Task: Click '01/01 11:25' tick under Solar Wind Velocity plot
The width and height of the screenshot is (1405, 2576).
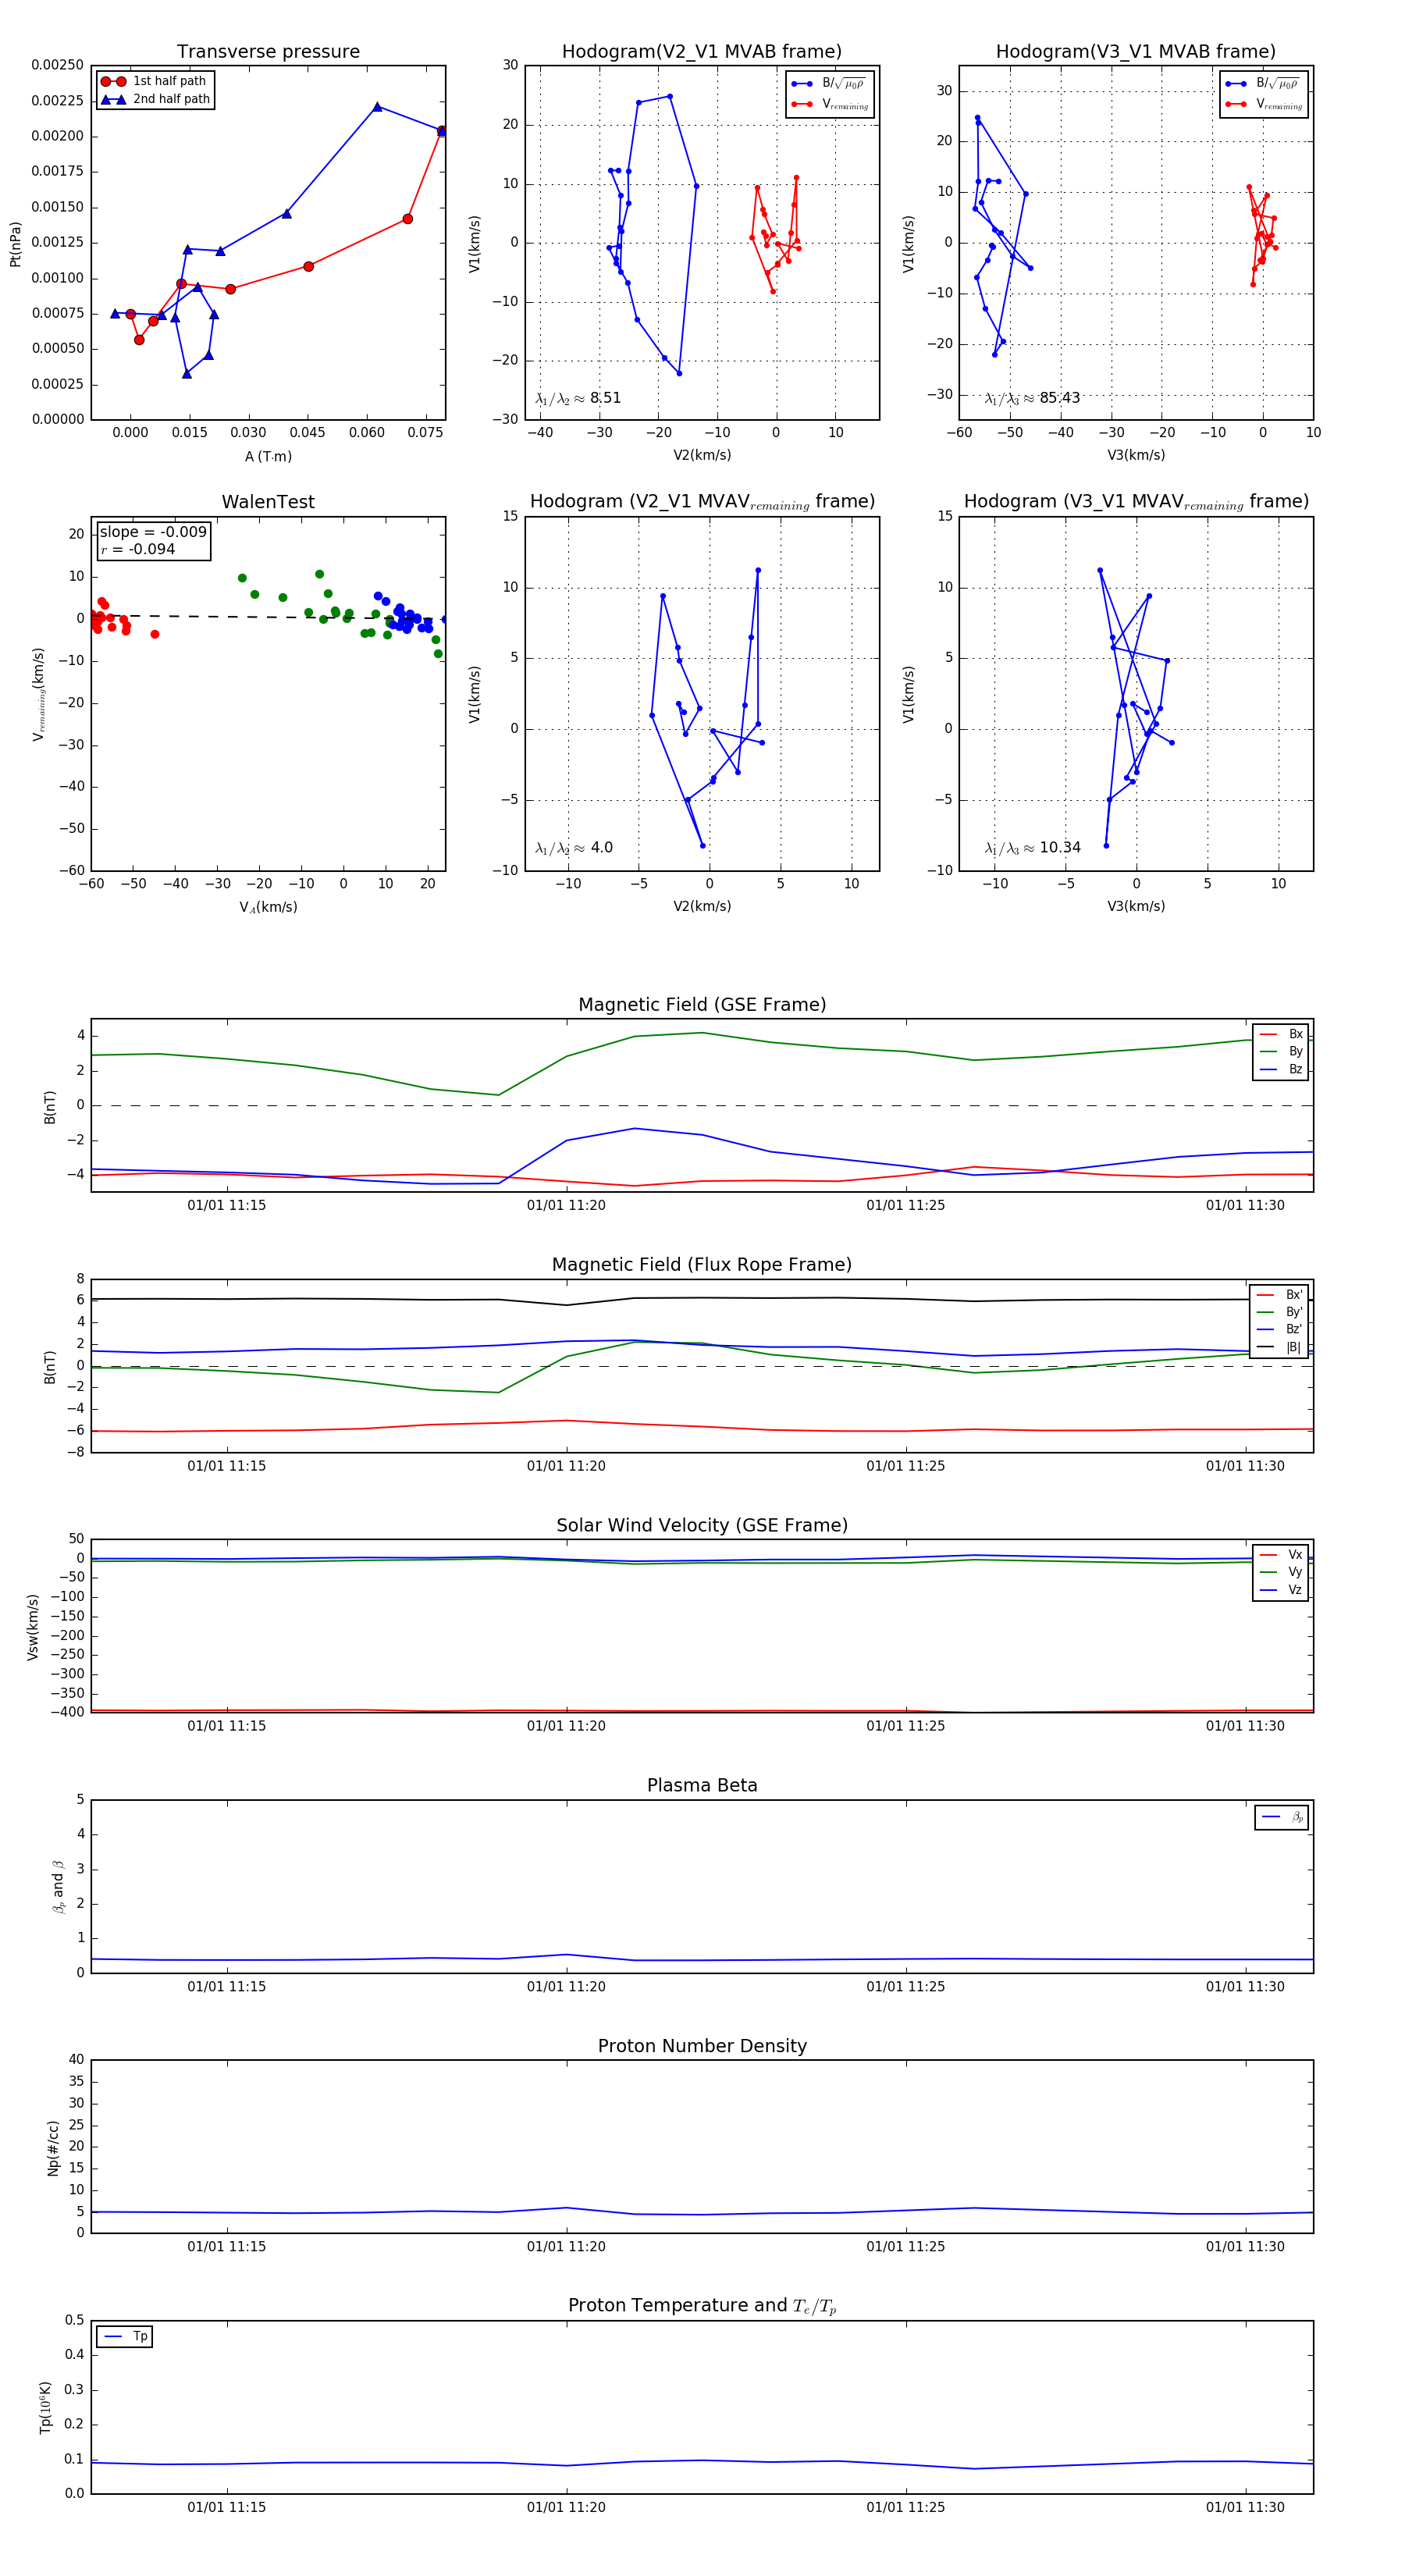Action: click(x=906, y=1725)
